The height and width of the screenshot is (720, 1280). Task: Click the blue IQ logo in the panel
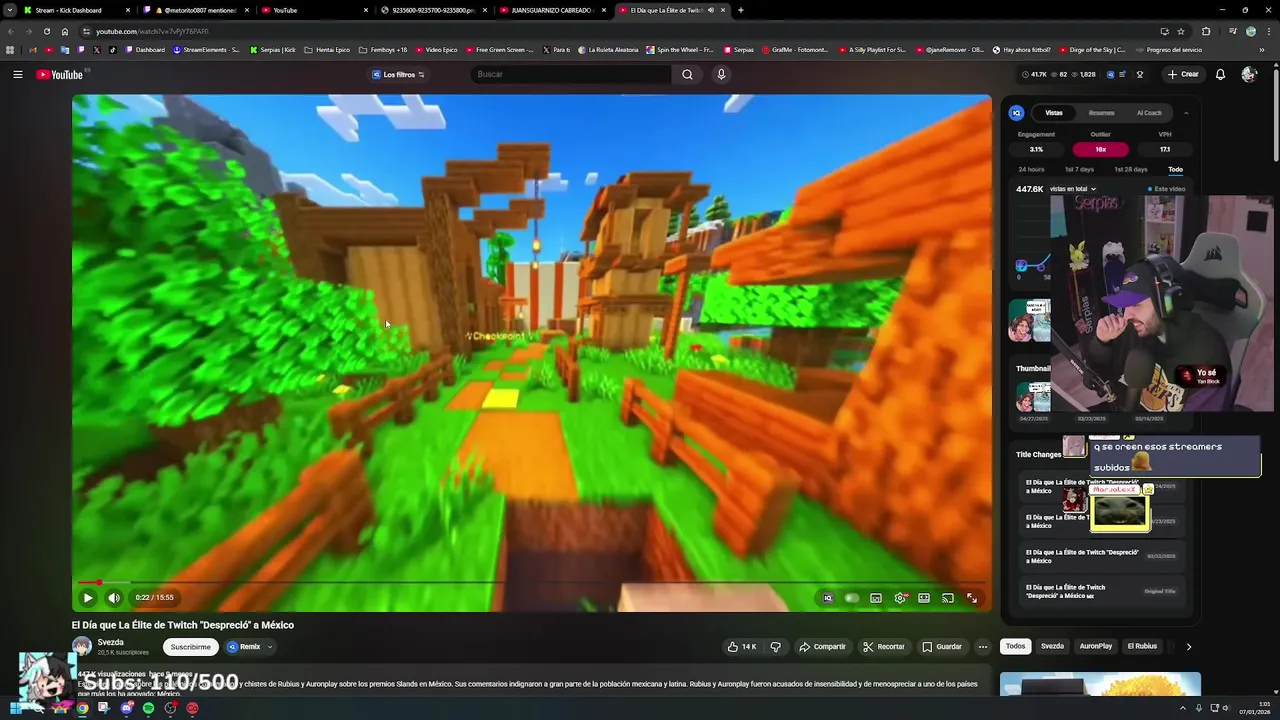(x=1016, y=113)
